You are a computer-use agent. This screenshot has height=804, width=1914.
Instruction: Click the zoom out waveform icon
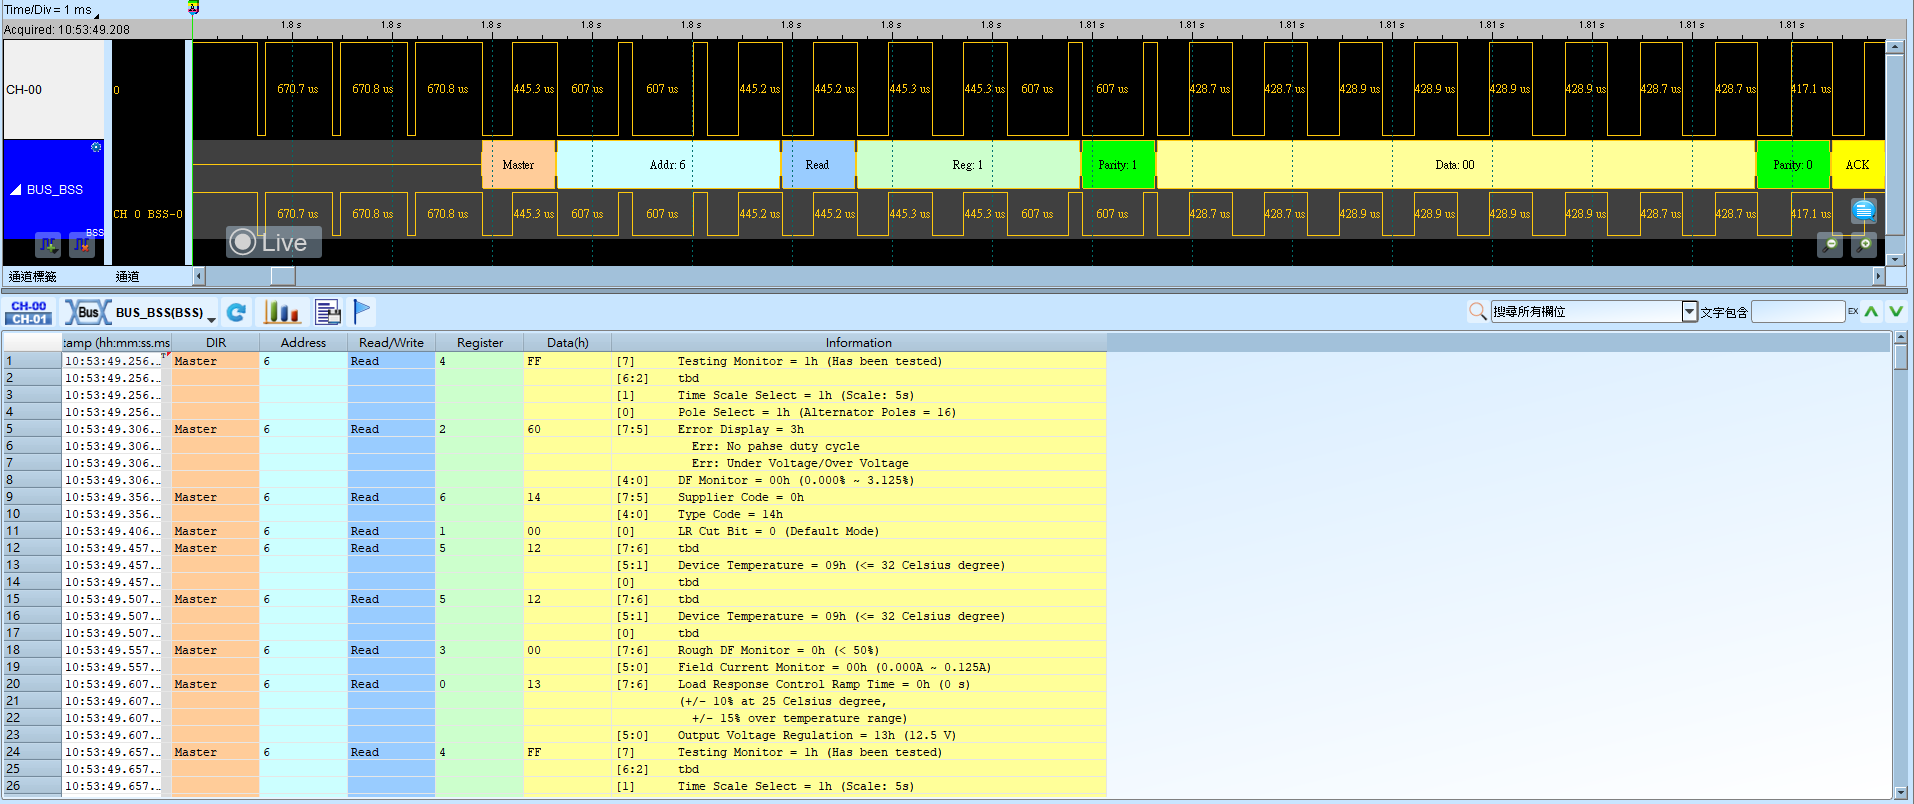coord(1831,244)
